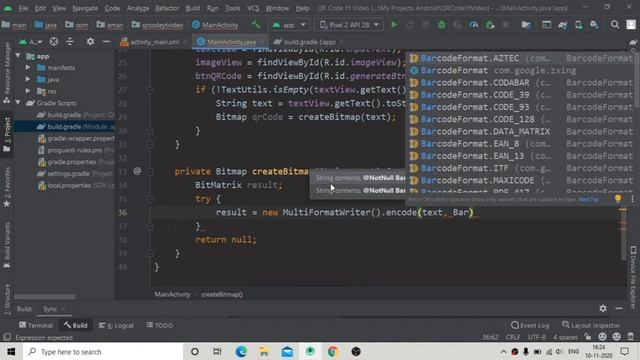The image size is (640, 360).
Task: Open SDK Manager icon in toolbar
Action: 594,25
